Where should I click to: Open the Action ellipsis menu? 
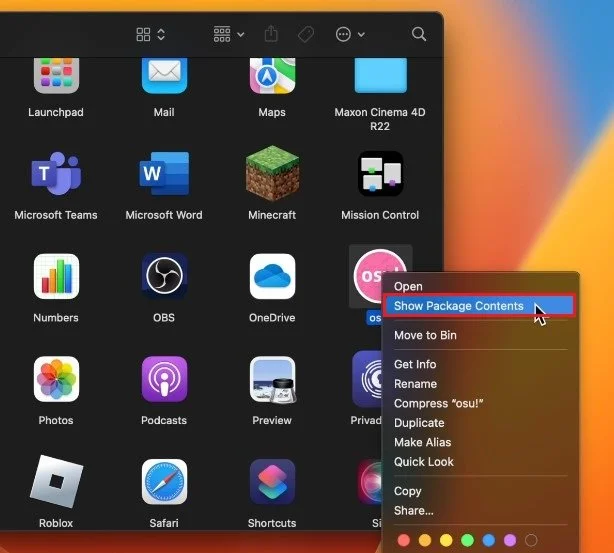(x=350, y=34)
